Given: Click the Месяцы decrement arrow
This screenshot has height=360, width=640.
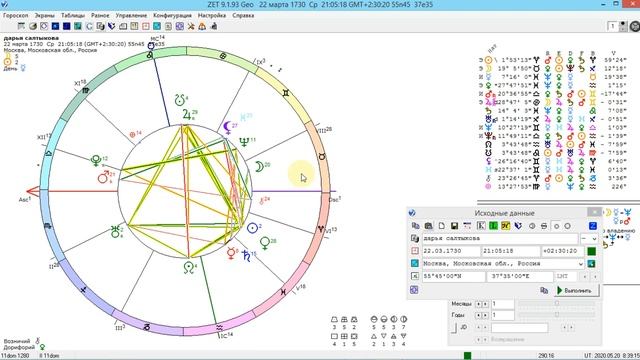Looking at the screenshot, I should (x=478, y=304).
